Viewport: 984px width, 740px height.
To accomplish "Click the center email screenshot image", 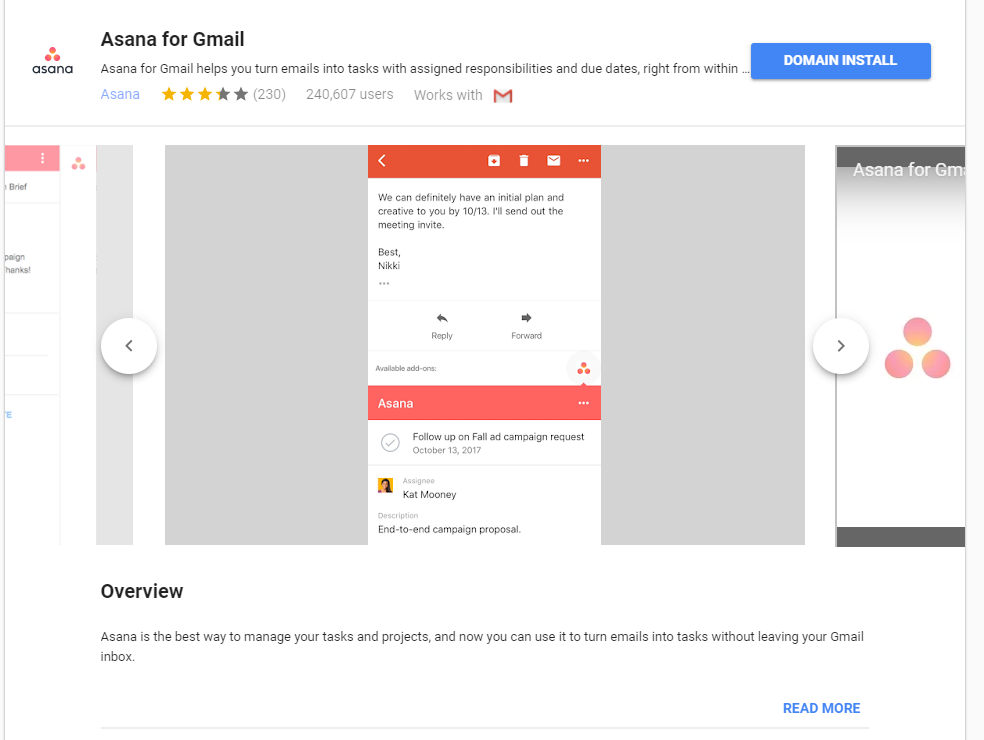I will 484,345.
